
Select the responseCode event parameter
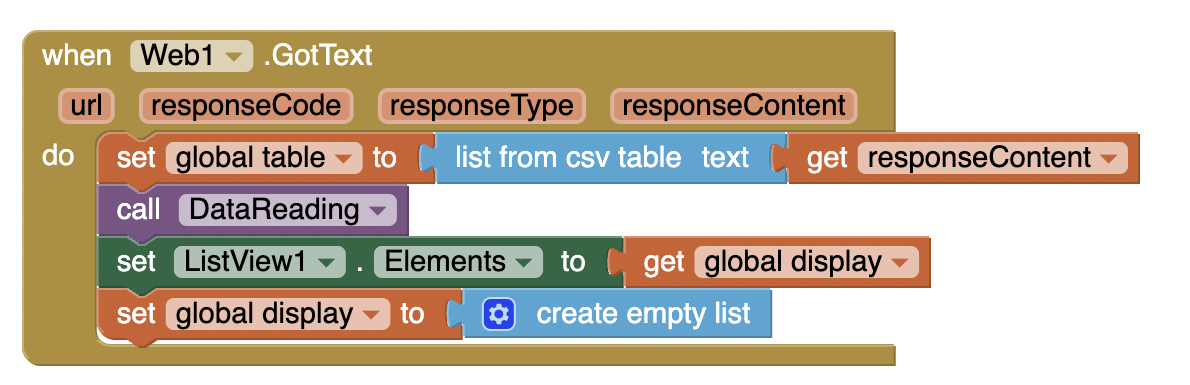(246, 106)
